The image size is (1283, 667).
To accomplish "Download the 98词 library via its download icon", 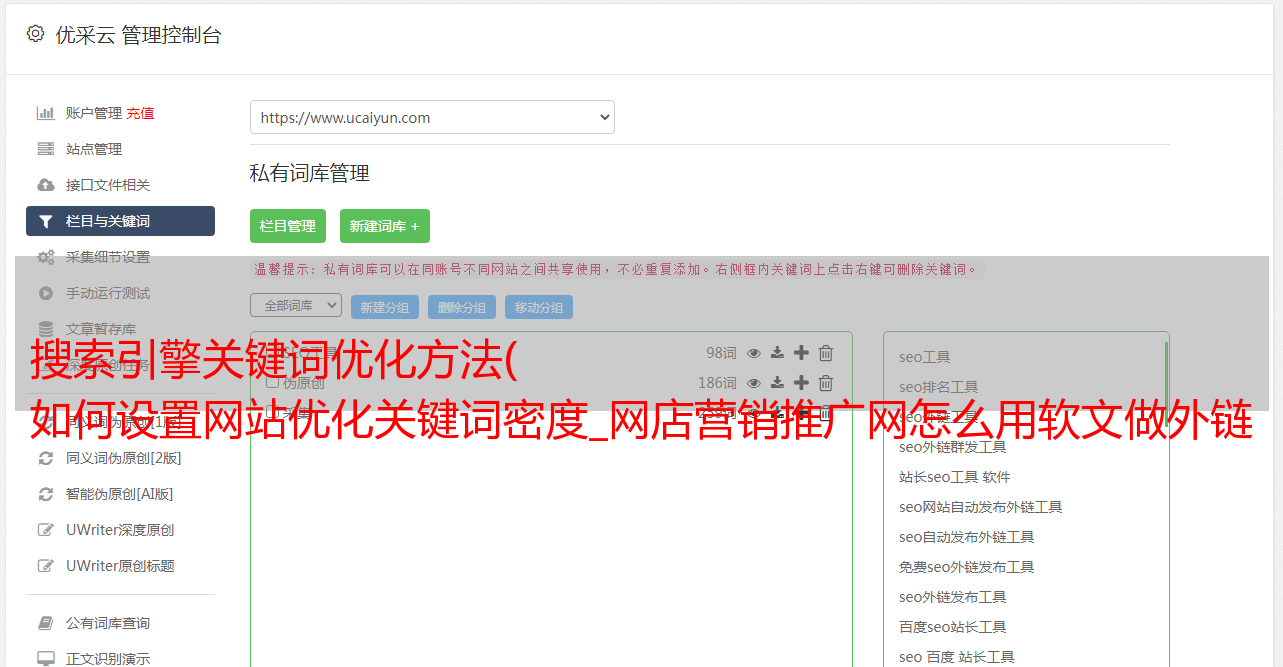I will (777, 353).
